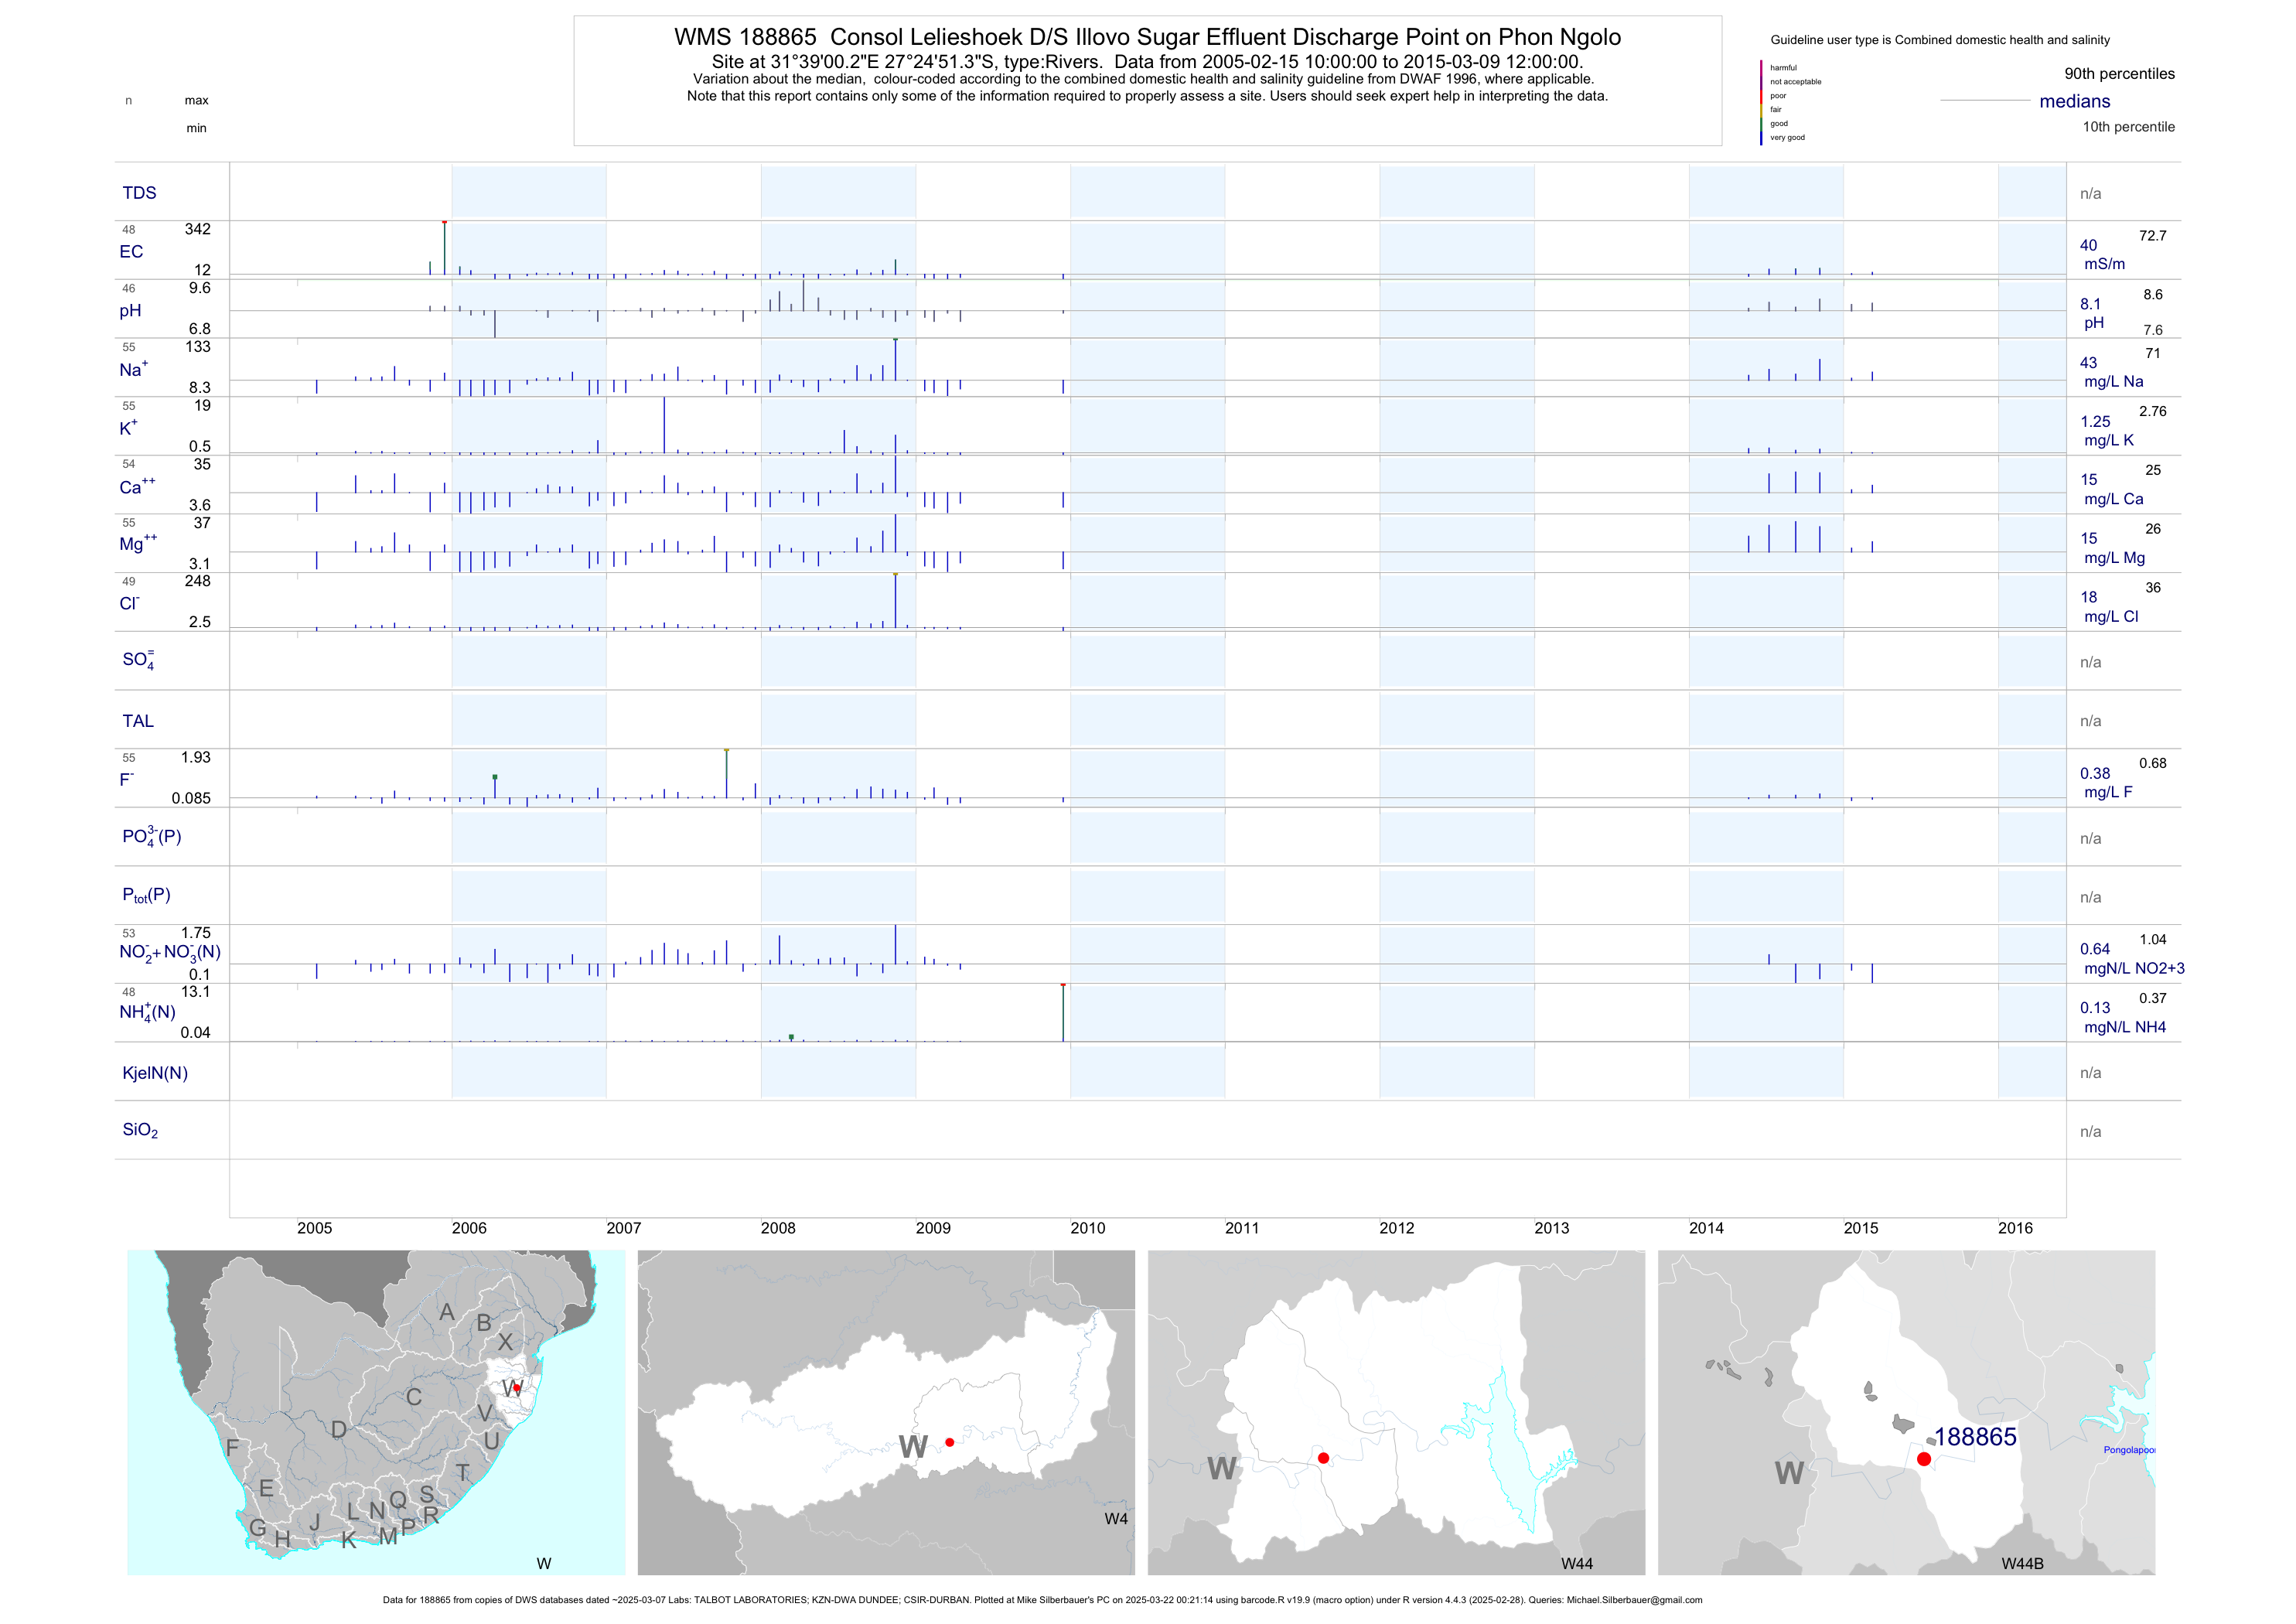
Task: Click the guideline colour legend bar
Action: pyautogui.click(x=1761, y=103)
